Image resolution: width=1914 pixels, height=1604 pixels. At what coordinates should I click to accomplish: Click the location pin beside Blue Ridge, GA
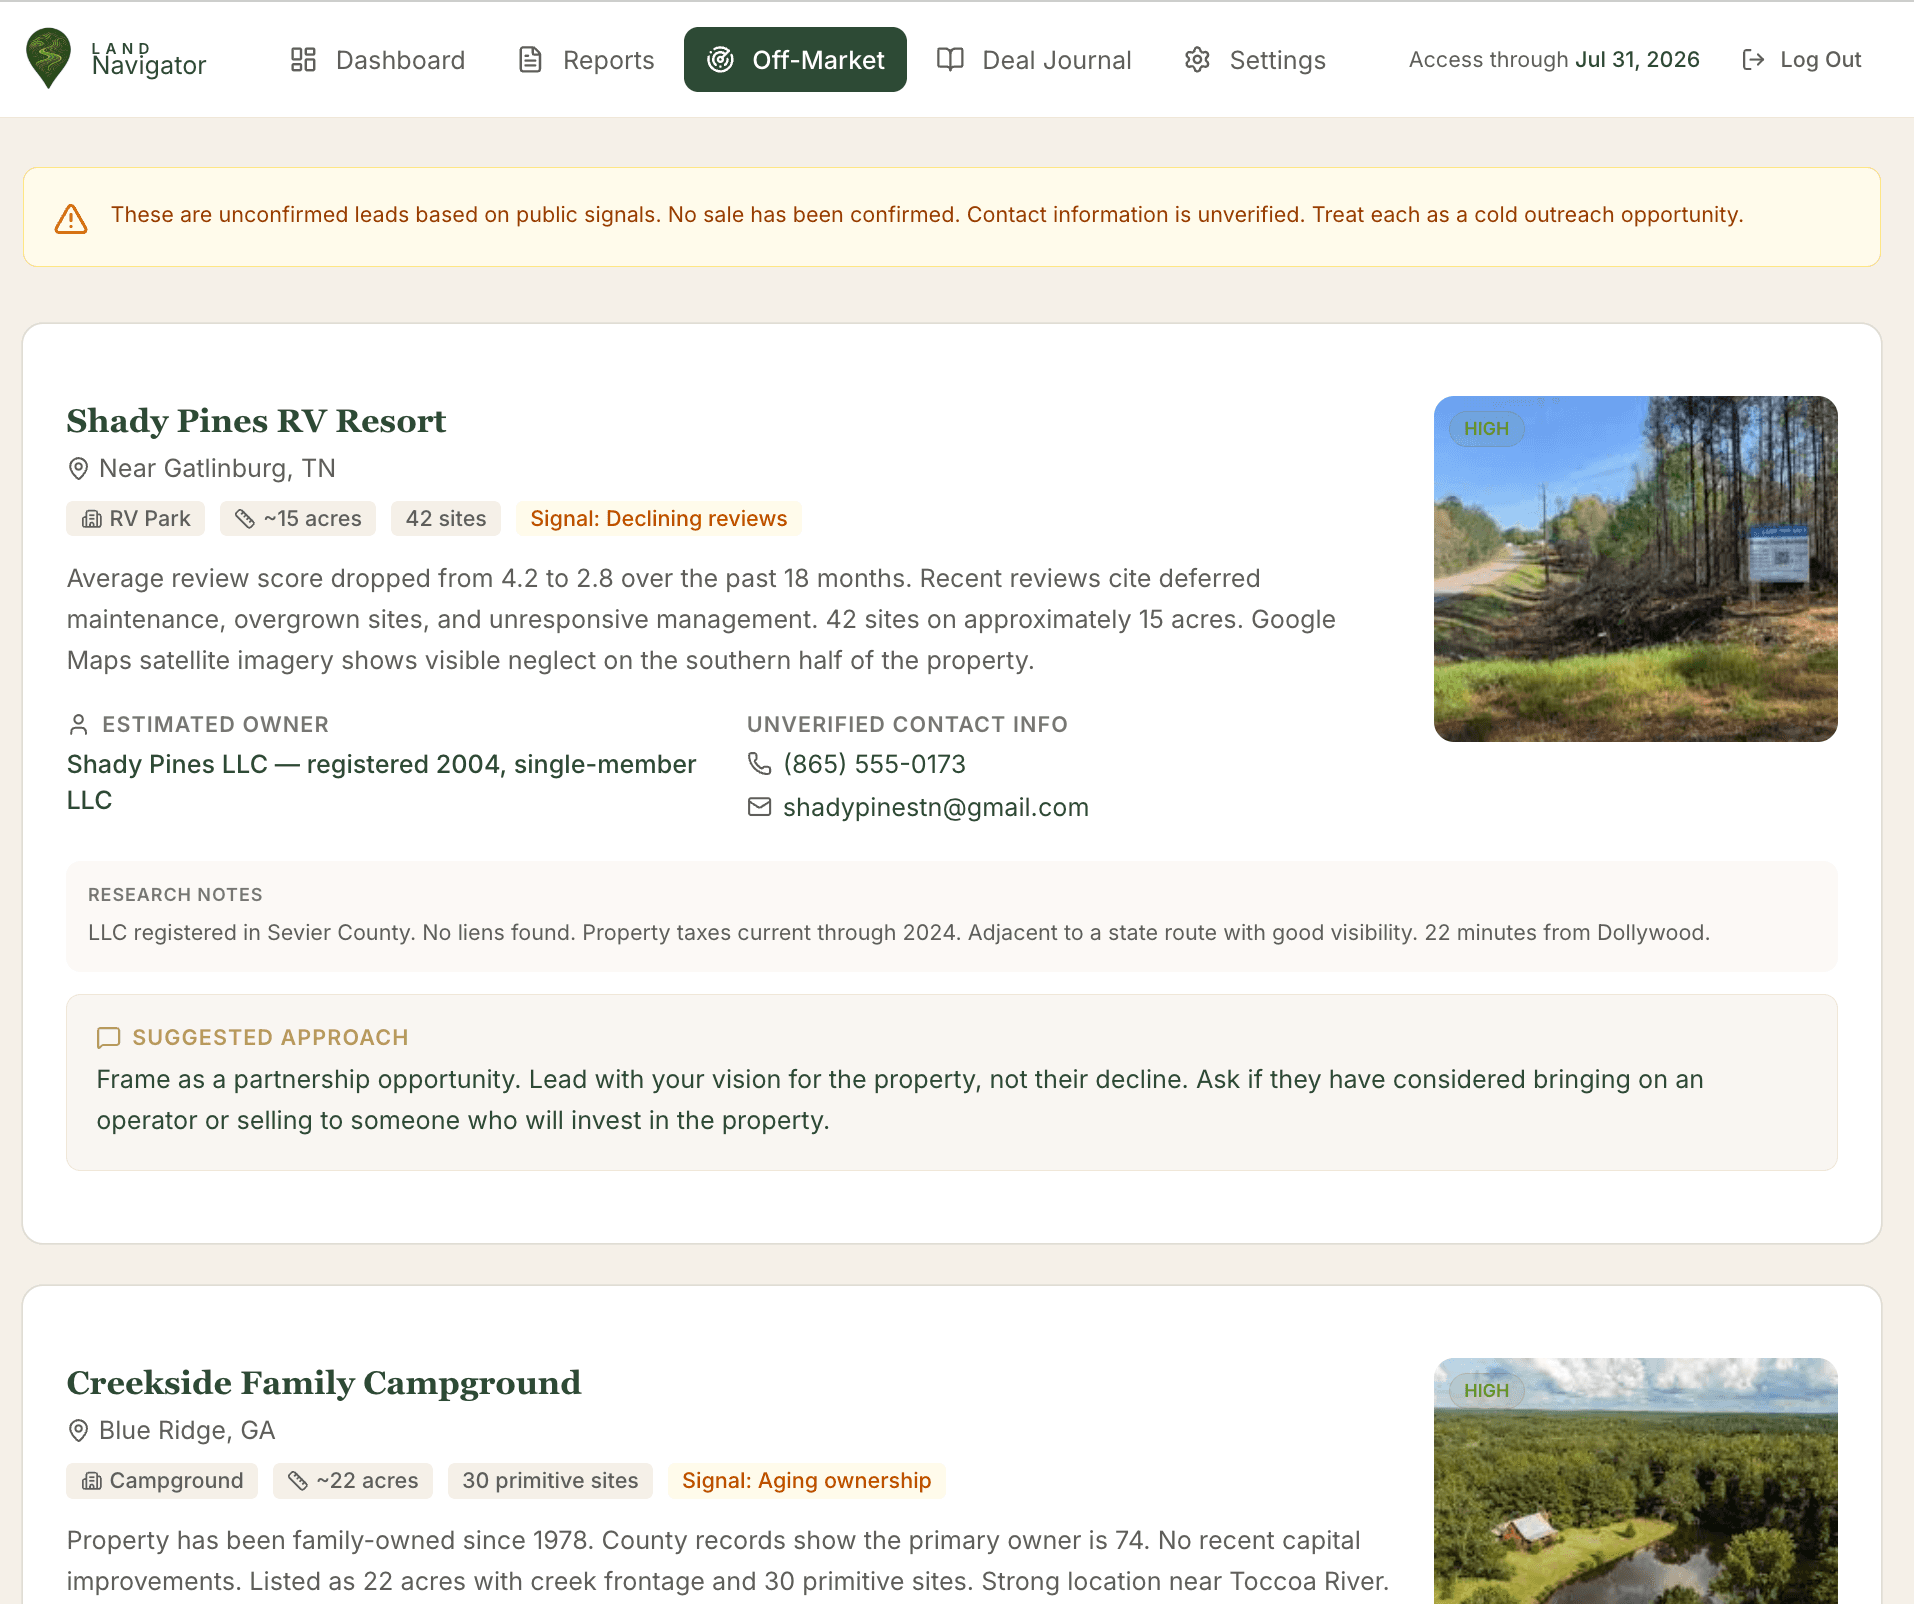pos(78,1430)
